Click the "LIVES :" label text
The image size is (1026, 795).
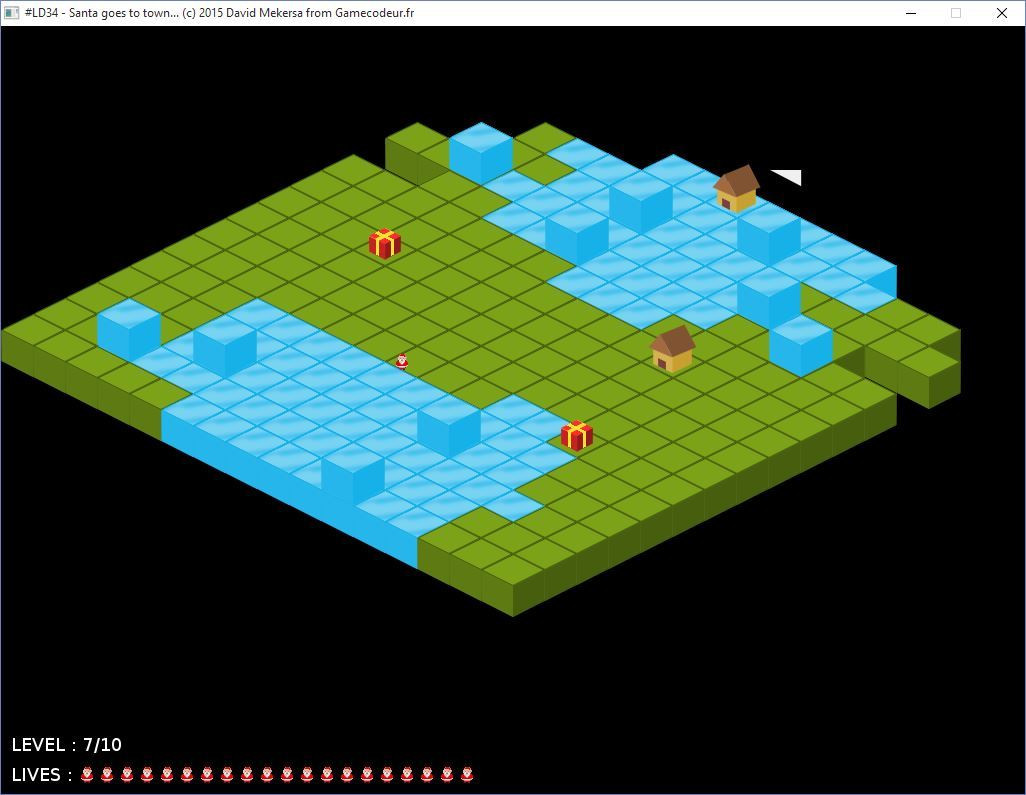point(42,775)
